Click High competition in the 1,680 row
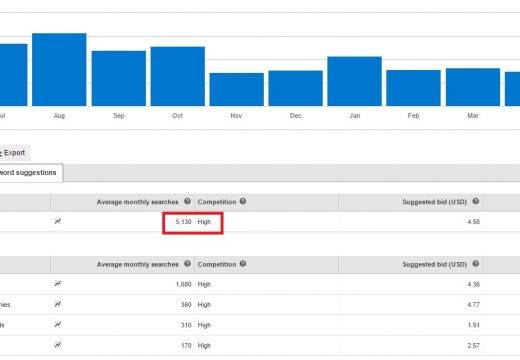 204,284
